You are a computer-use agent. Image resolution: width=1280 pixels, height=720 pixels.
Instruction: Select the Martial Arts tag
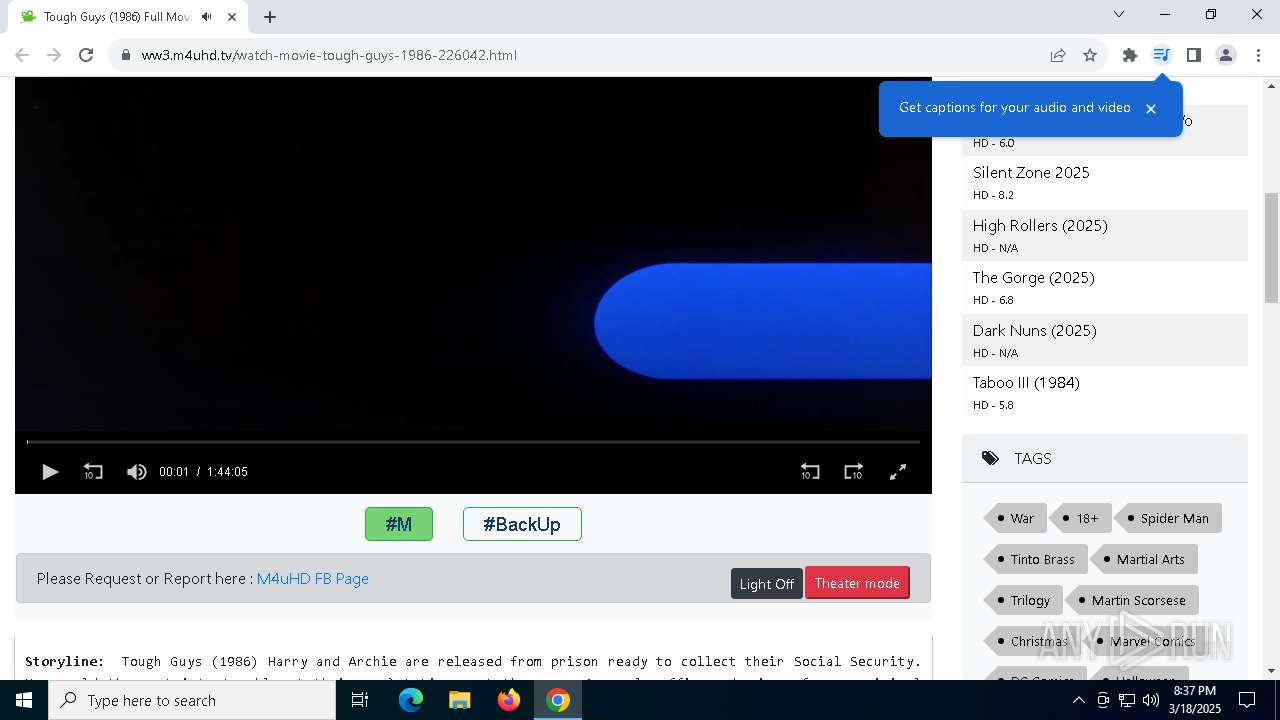click(1144, 559)
